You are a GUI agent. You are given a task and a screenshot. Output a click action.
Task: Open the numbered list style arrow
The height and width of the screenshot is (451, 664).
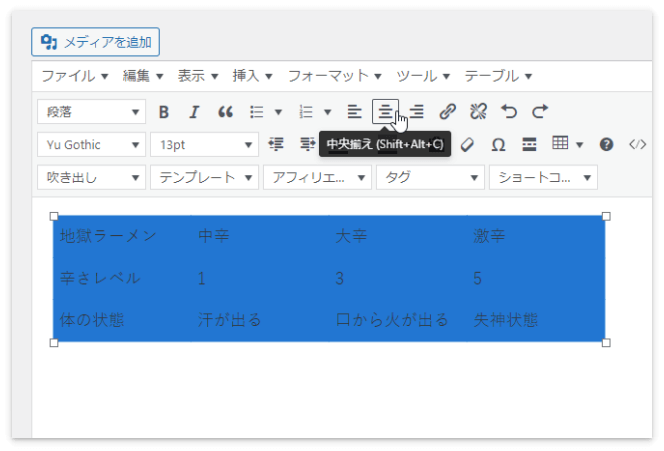pos(327,112)
